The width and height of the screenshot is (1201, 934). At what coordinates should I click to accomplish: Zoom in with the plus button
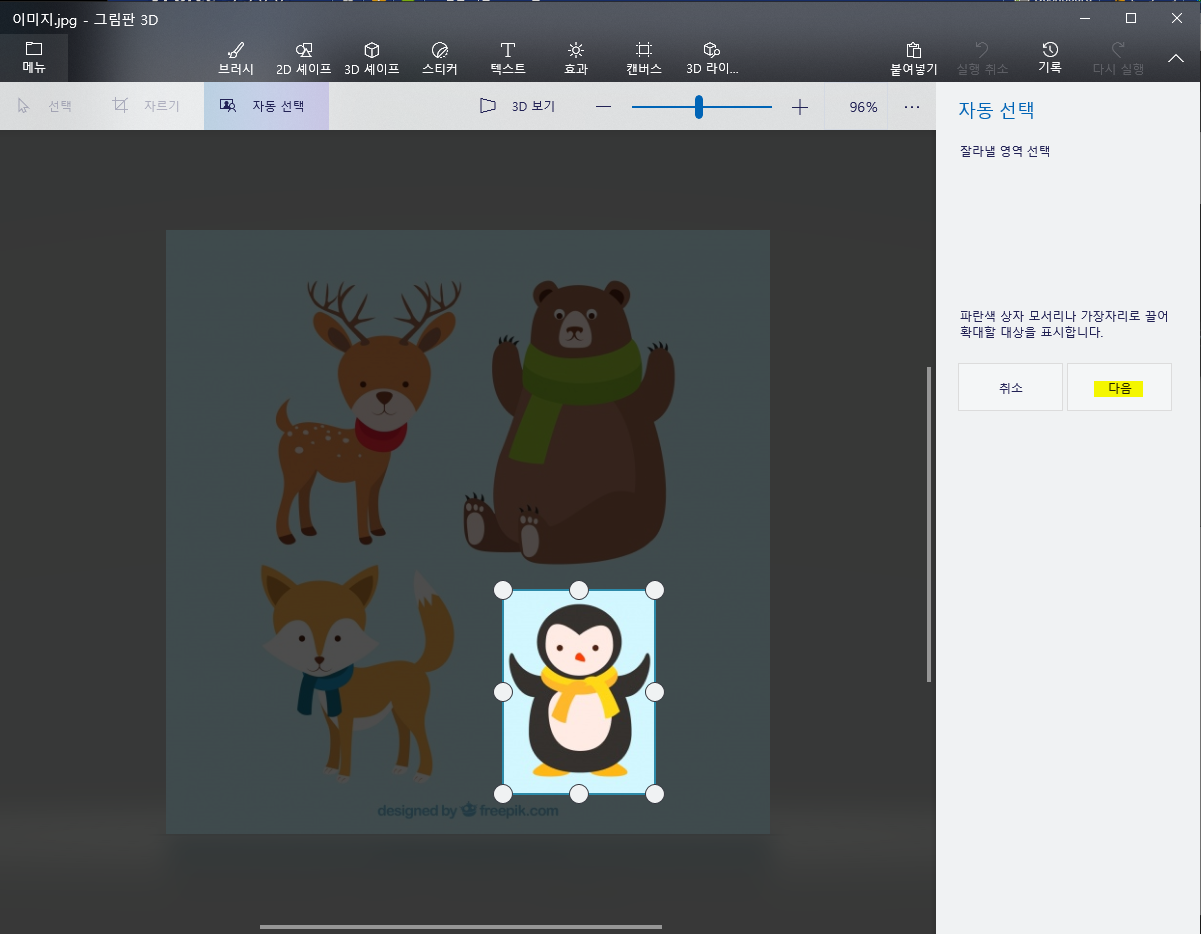click(799, 107)
